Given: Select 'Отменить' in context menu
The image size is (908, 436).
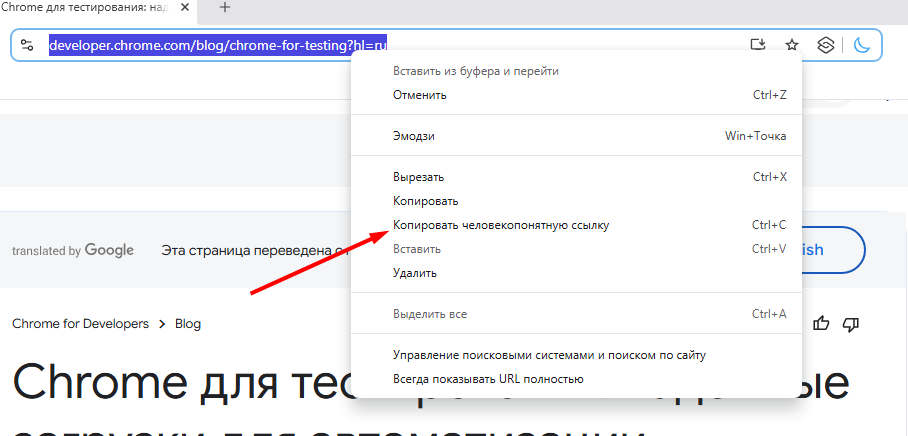Looking at the screenshot, I should [x=576, y=95].
